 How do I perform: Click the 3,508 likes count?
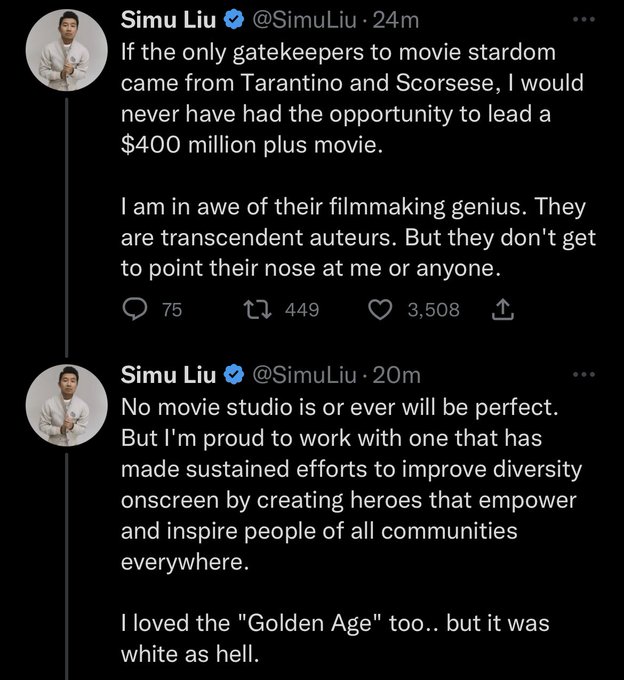point(433,311)
